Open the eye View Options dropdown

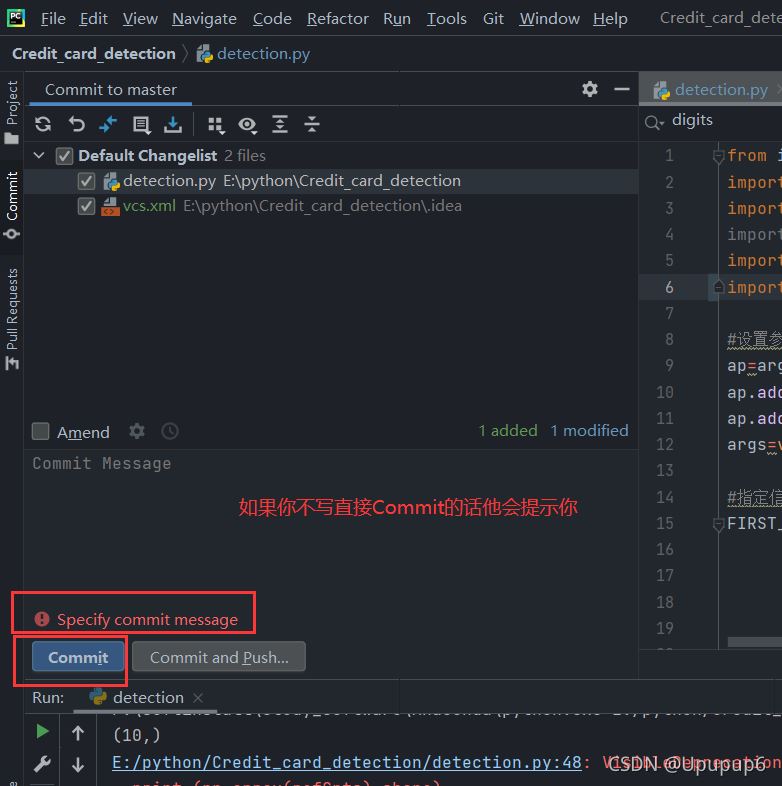247,124
